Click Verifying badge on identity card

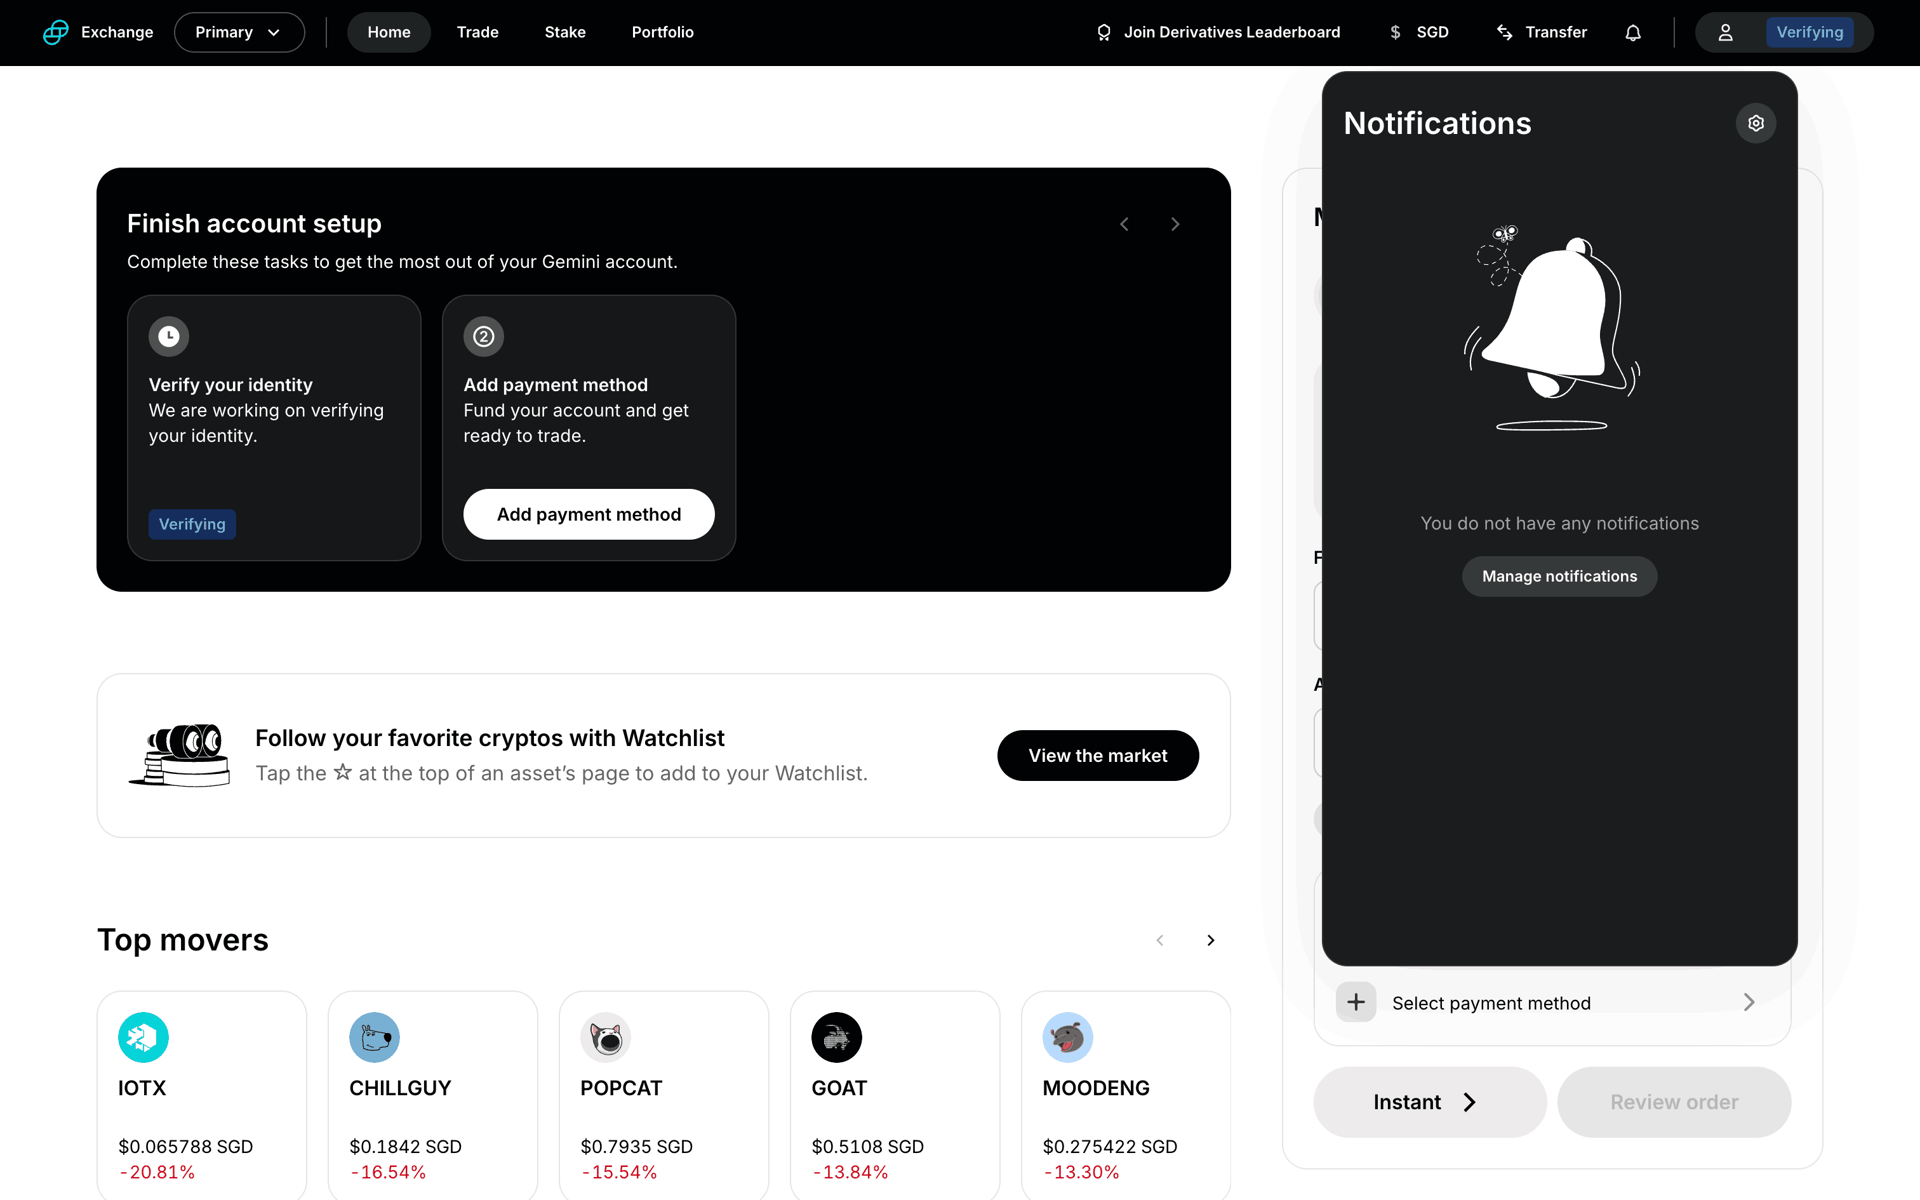click(192, 524)
